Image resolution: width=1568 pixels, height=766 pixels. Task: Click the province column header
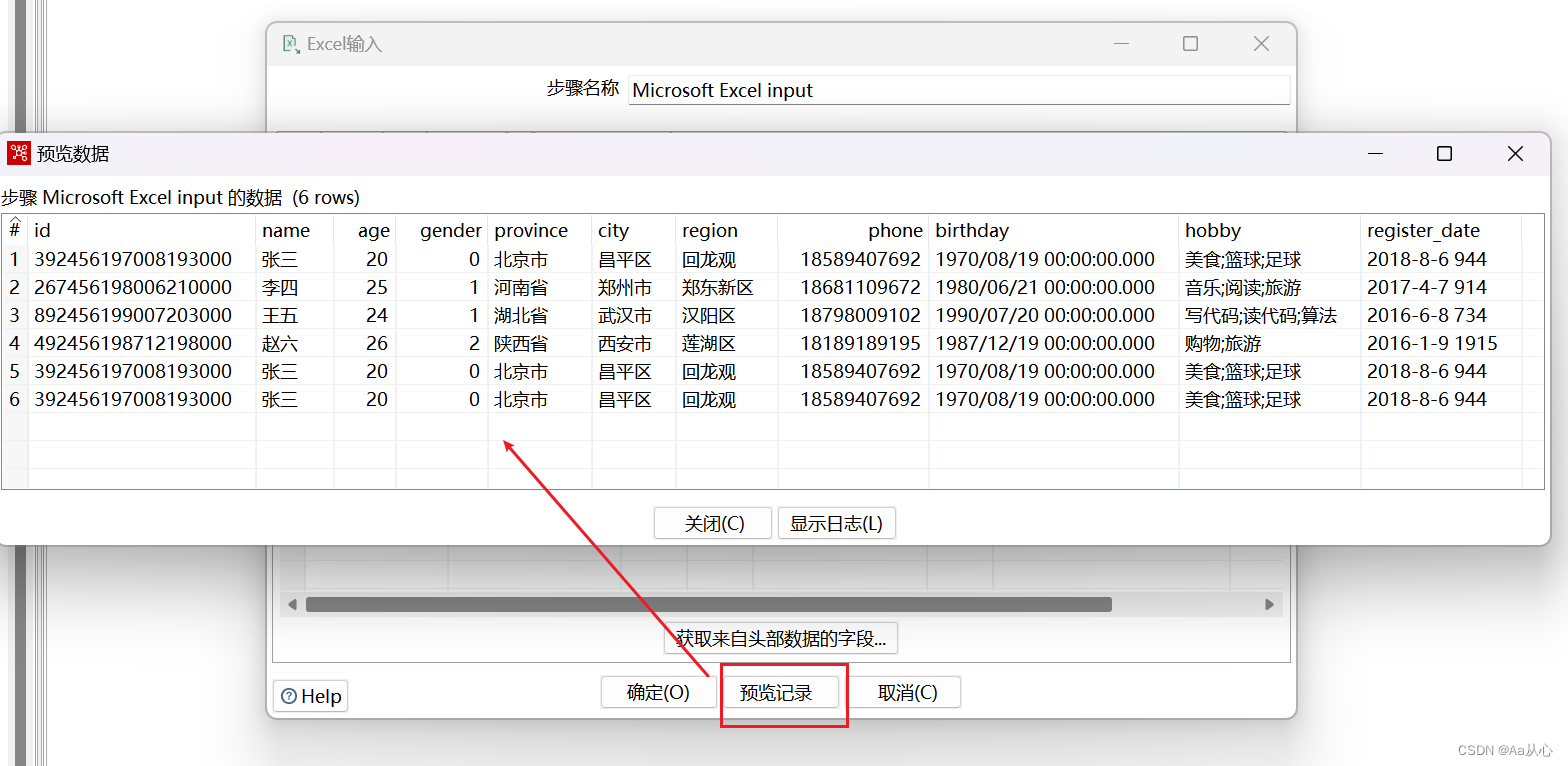click(x=540, y=230)
